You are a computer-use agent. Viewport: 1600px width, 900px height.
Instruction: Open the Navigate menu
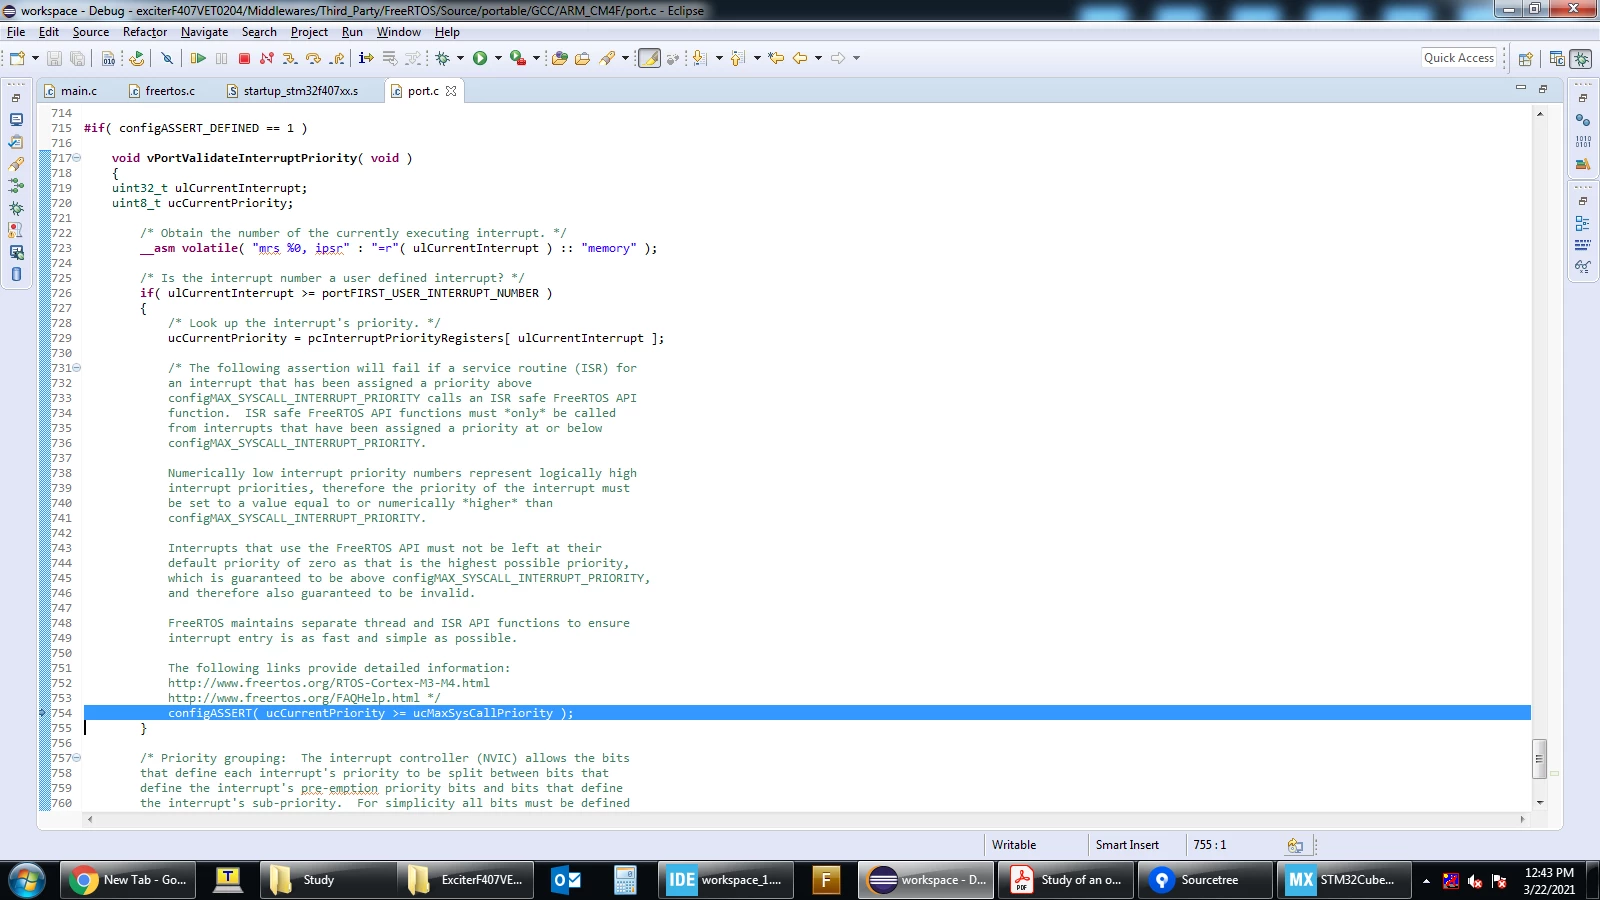[204, 32]
